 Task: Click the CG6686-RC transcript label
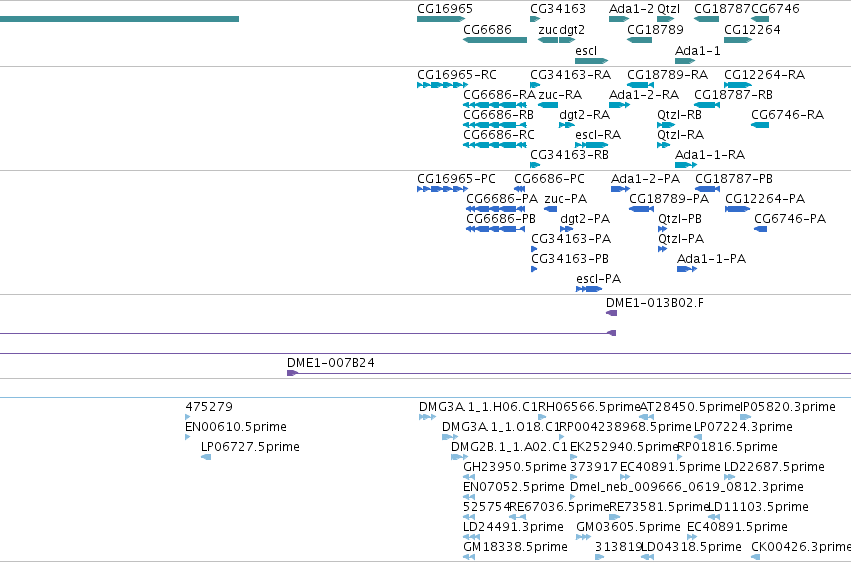coord(499,135)
